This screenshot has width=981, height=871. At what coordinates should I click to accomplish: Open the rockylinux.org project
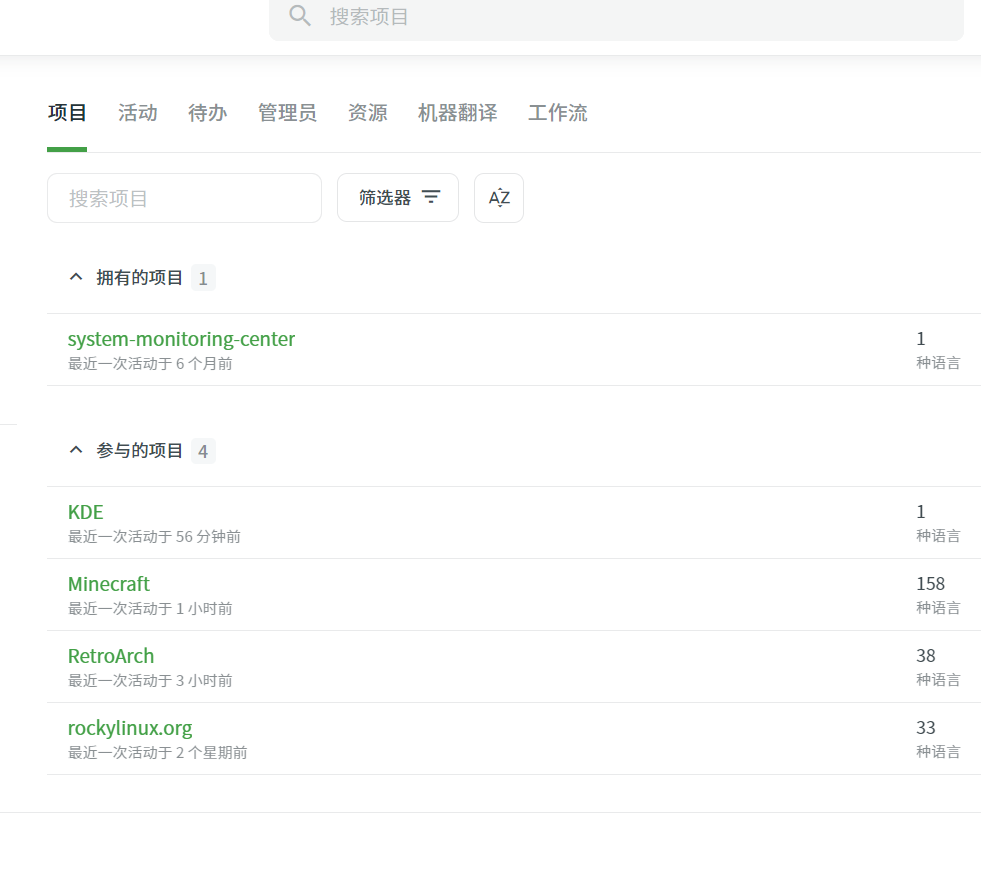pyautogui.click(x=130, y=728)
